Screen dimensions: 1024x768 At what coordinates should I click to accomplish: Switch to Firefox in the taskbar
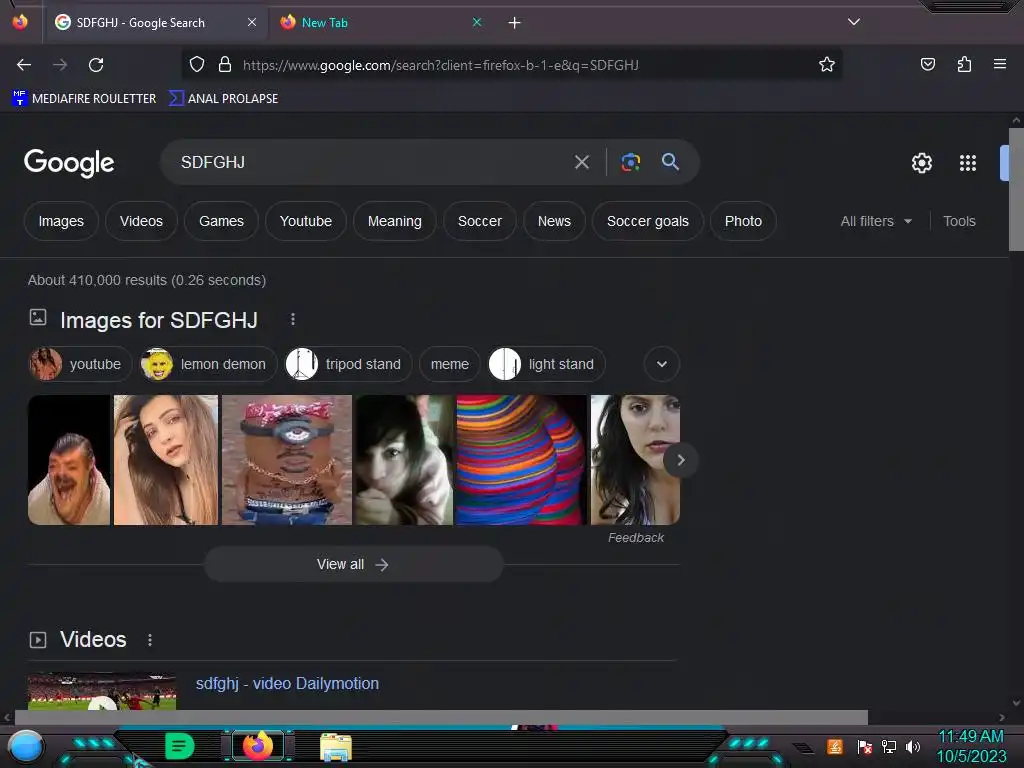[258, 746]
